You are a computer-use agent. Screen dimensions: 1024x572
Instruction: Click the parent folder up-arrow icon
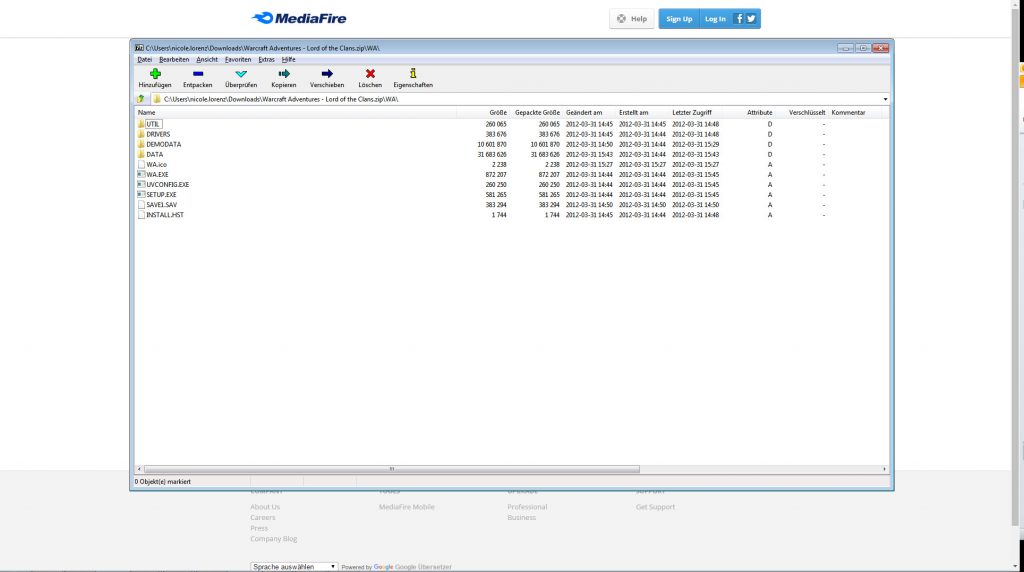pos(141,99)
